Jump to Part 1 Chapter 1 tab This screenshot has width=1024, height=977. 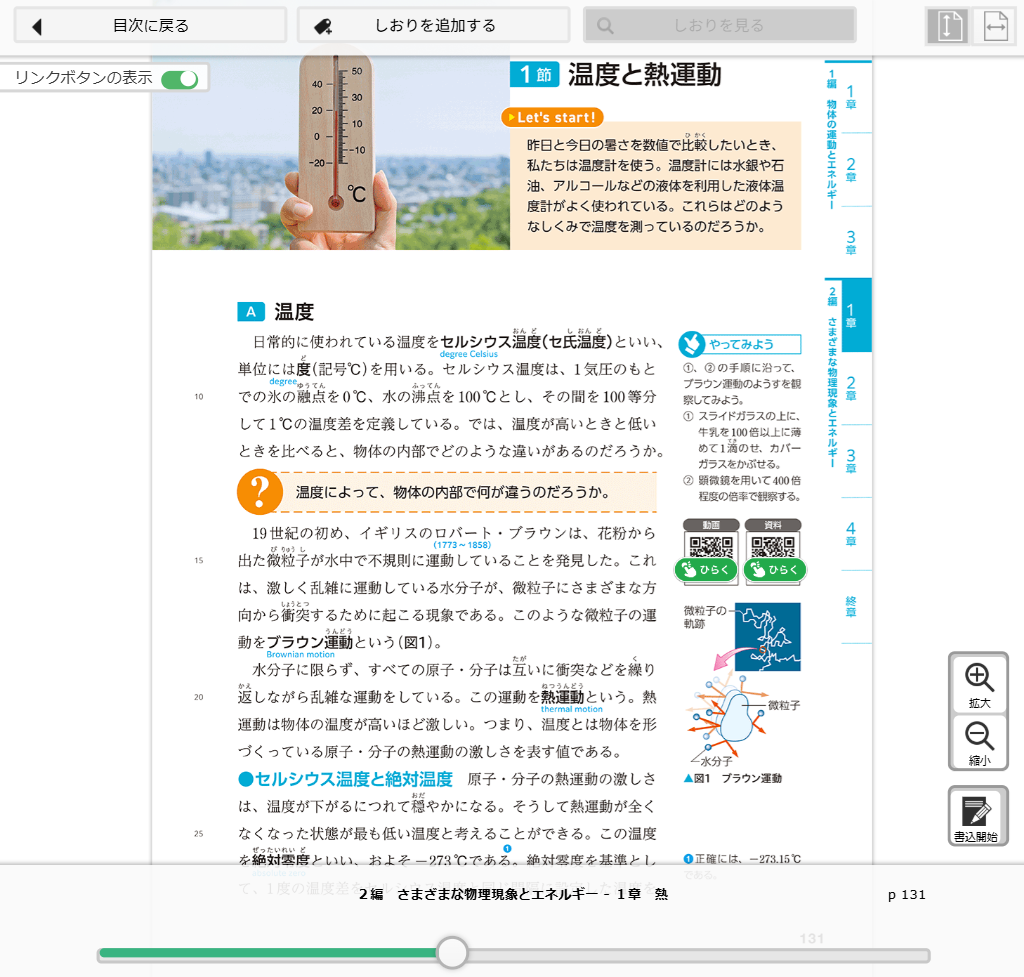[850, 97]
